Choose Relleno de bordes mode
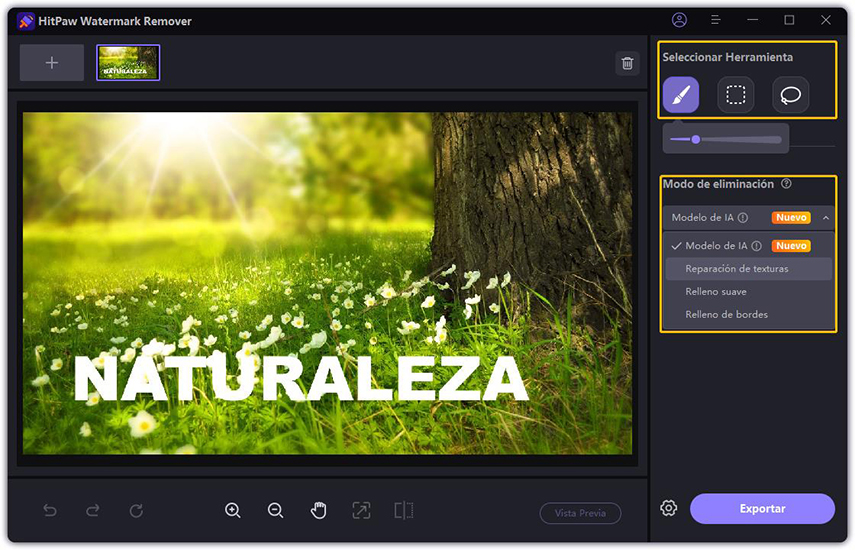The height and width of the screenshot is (550, 855). pos(726,315)
